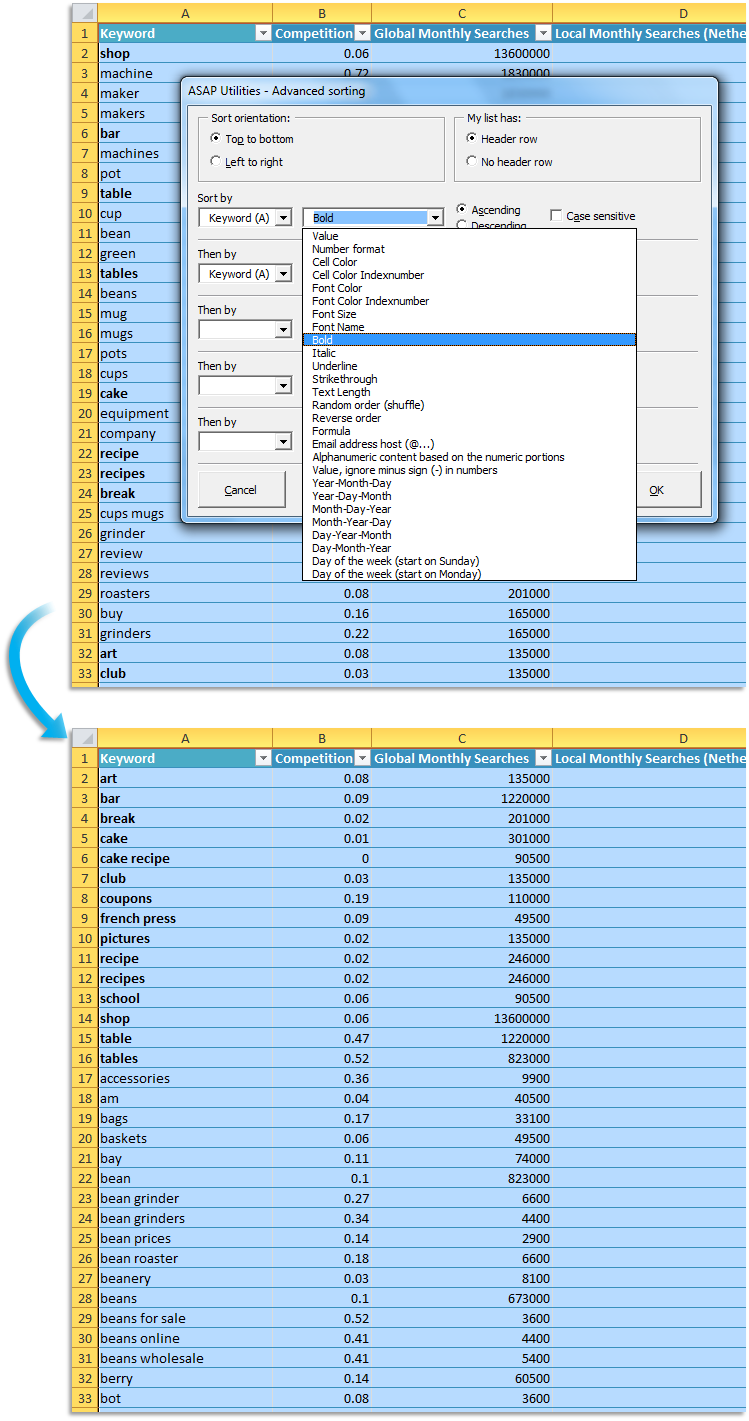
Task: Click the OK button in Advanced sorting
Action: [657, 490]
